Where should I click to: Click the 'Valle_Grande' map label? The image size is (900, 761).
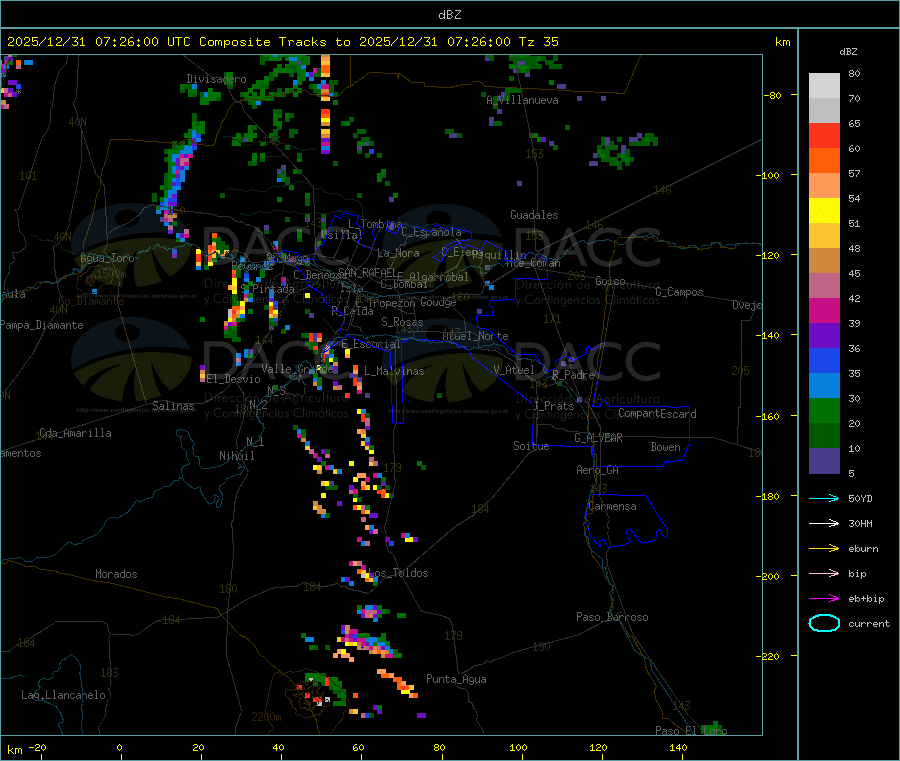pyautogui.click(x=297, y=368)
